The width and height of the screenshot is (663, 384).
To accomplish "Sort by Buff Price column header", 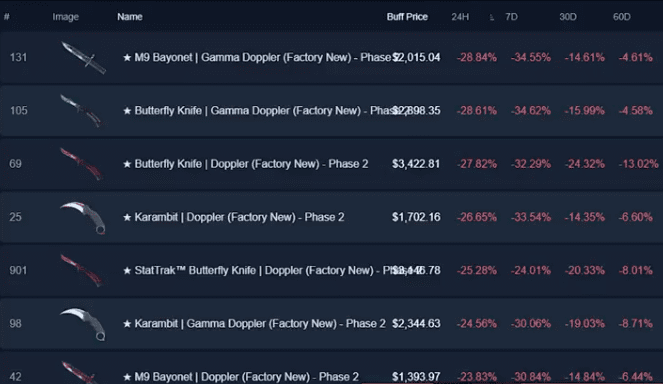I will coord(407,17).
